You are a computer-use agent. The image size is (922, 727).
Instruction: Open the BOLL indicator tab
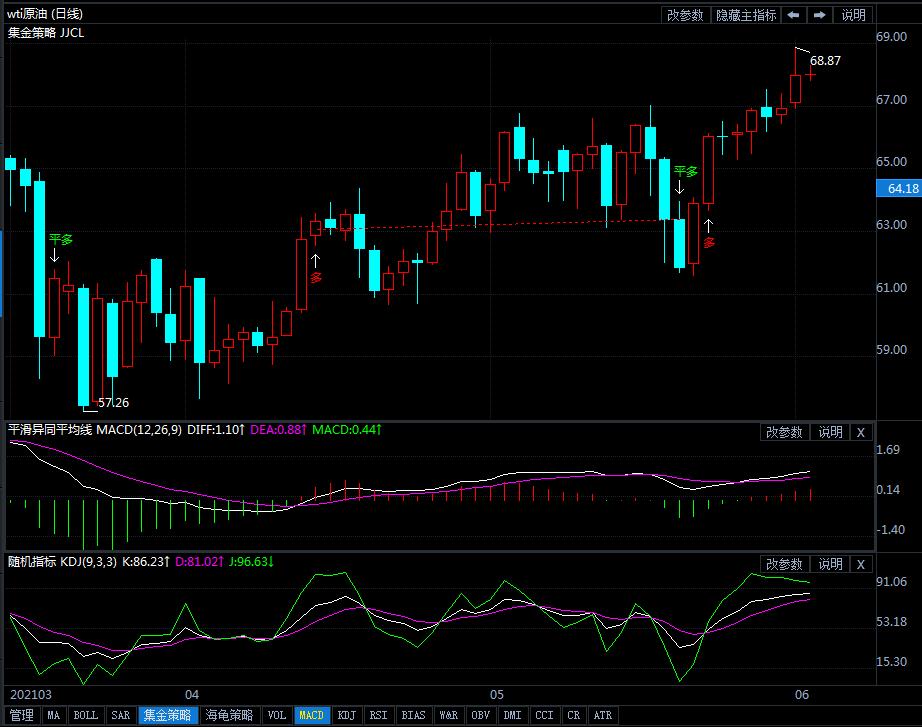pos(86,715)
